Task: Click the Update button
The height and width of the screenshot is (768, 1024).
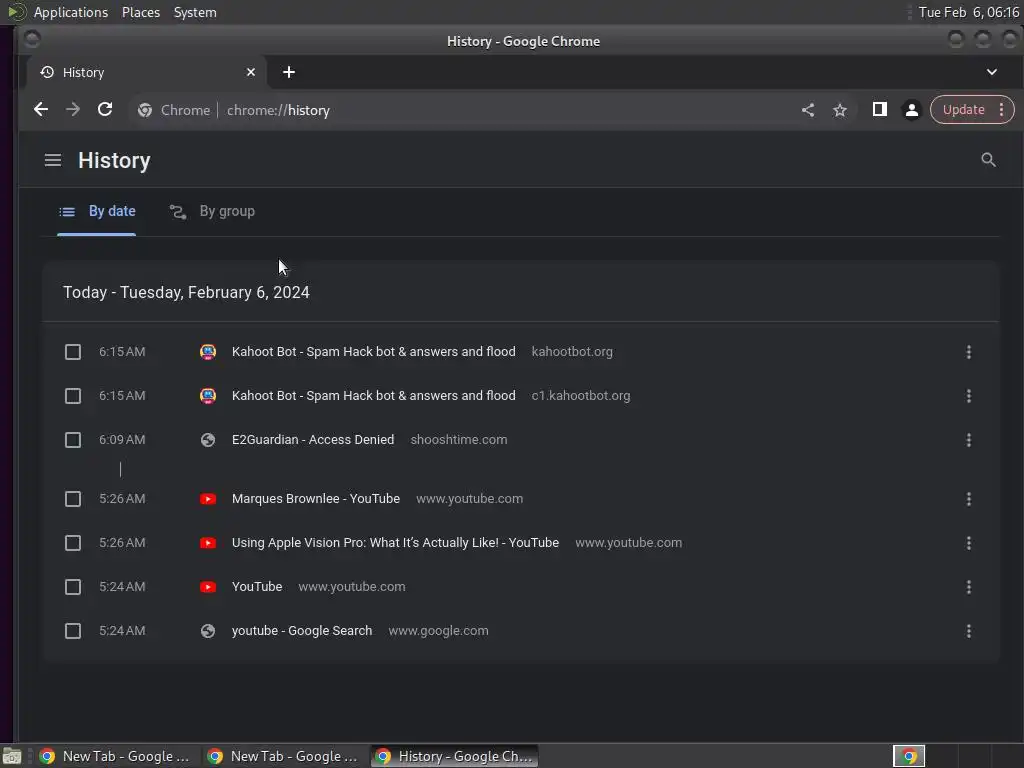Action: [963, 110]
